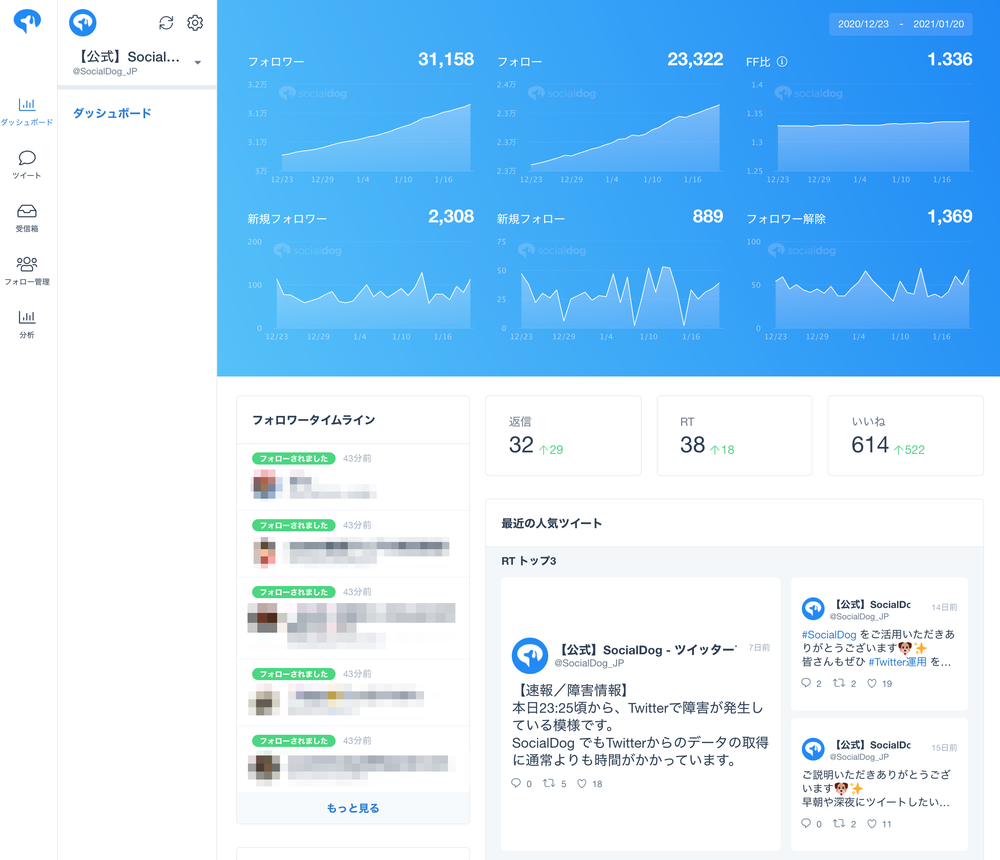Open the いいね stat card showing 614

coord(906,436)
